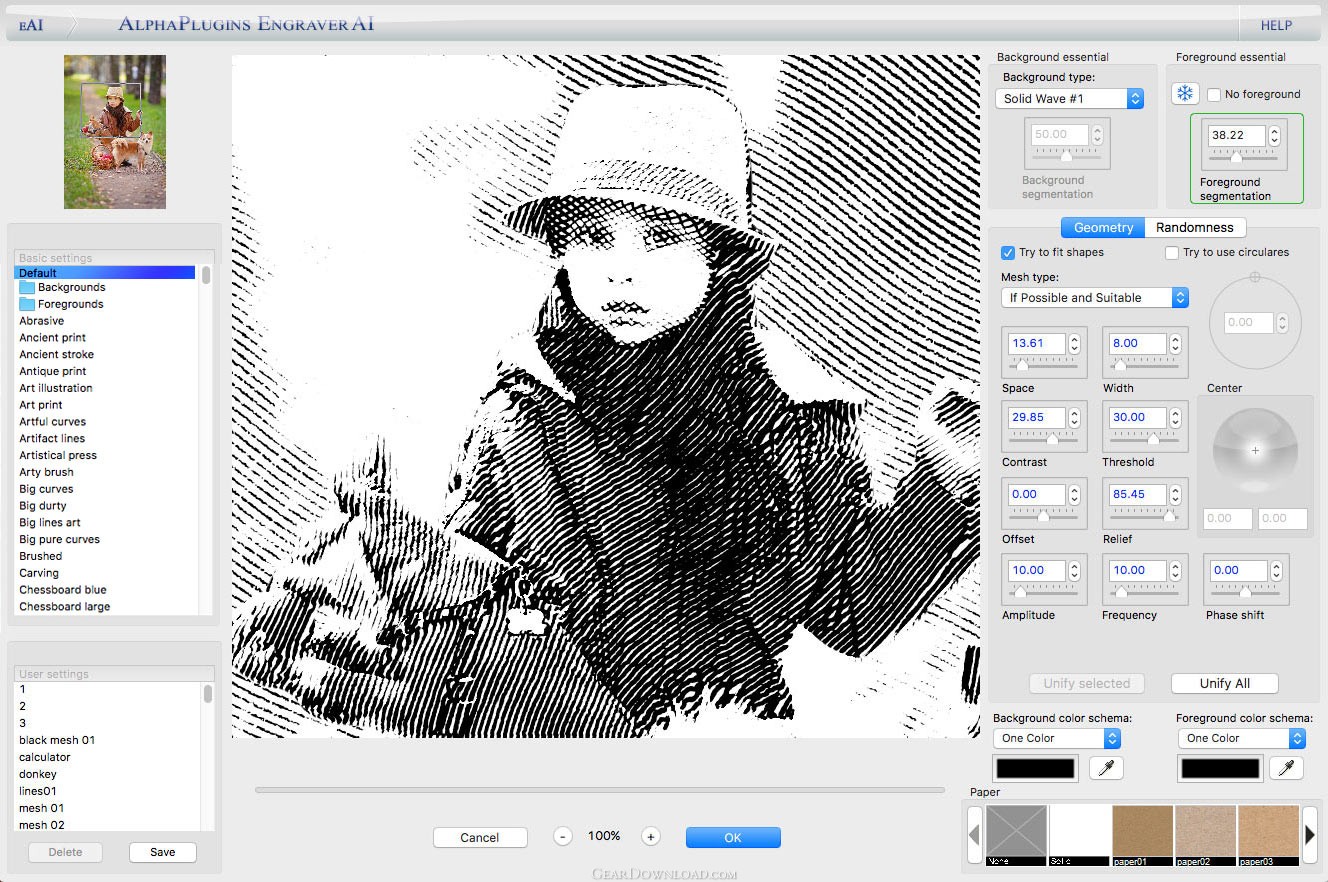
Task: Select the paper01 texture
Action: coord(1142,835)
